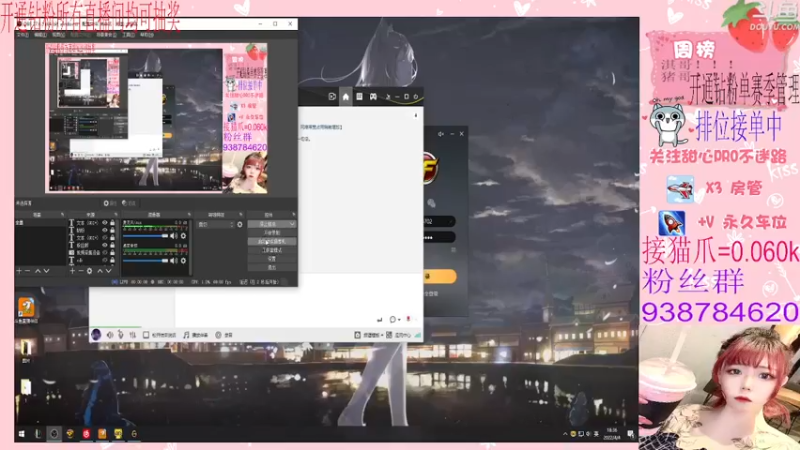
Task: Enable Studio Mode in OBS controls
Action: 271,250
